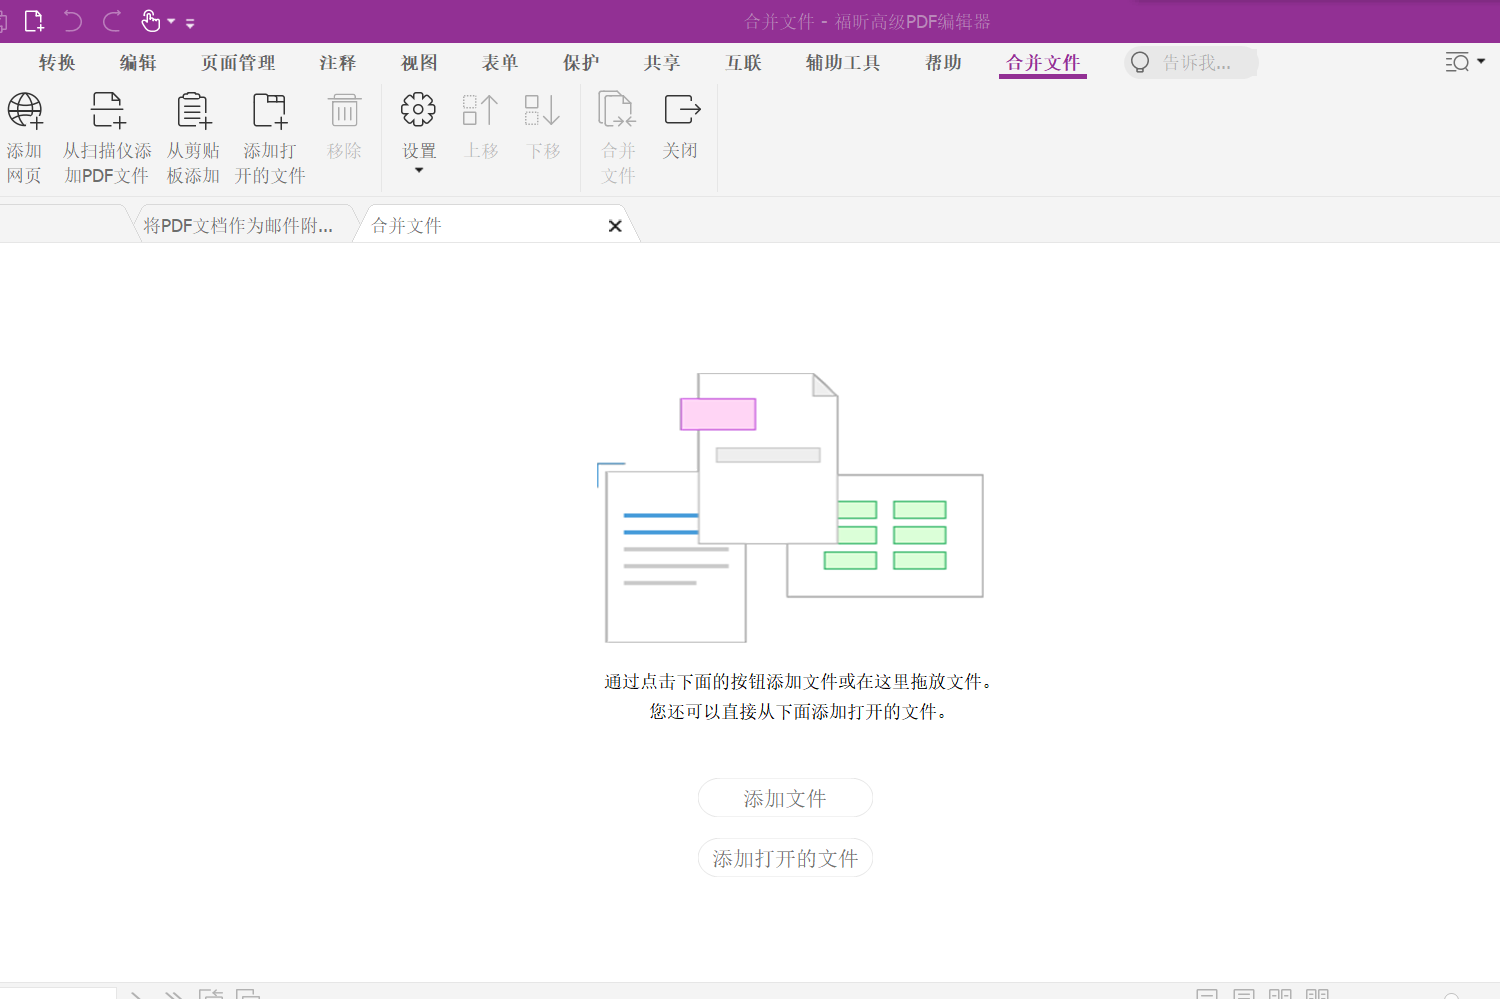
Task: Click the Merge Files (合并文件) ribbon icon
Action: (x=617, y=111)
